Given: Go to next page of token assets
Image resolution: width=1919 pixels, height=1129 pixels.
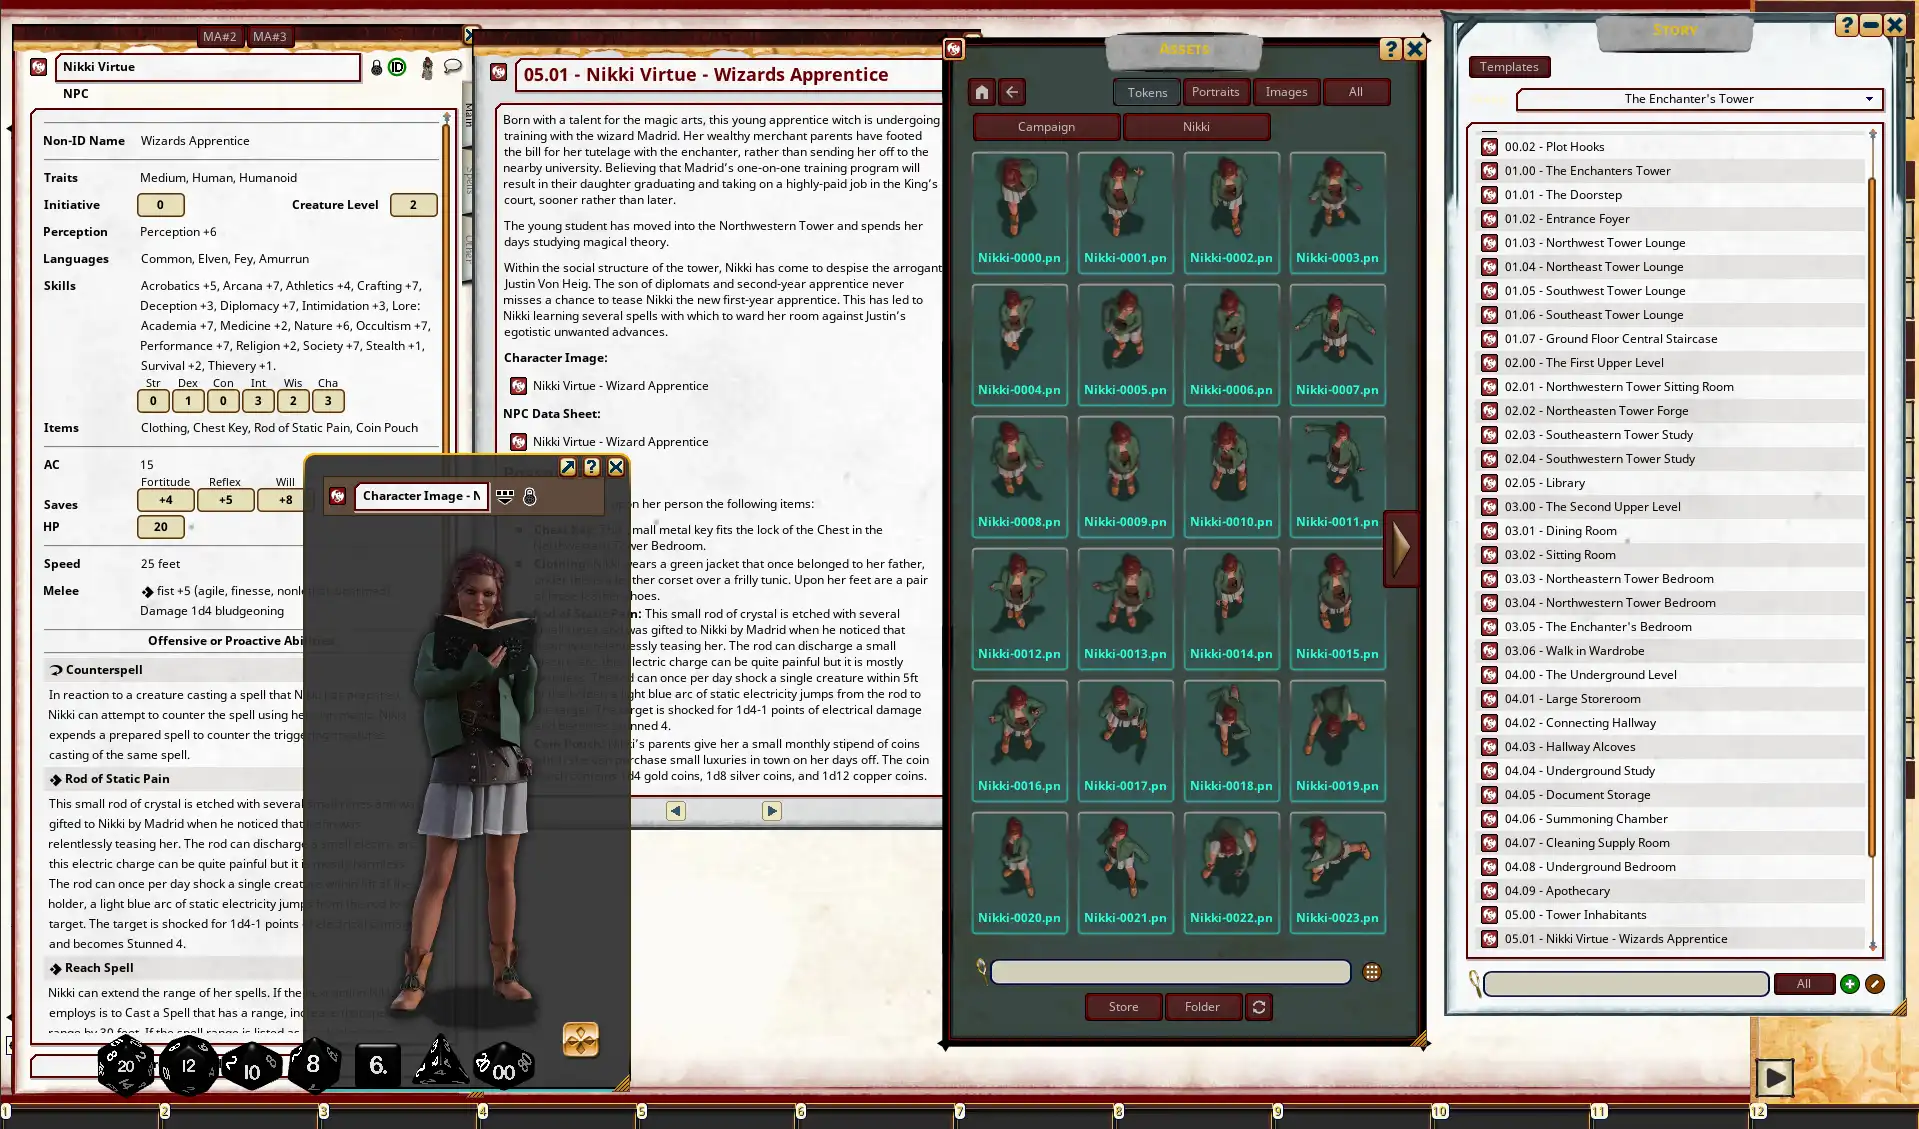Looking at the screenshot, I should pos(1400,548).
